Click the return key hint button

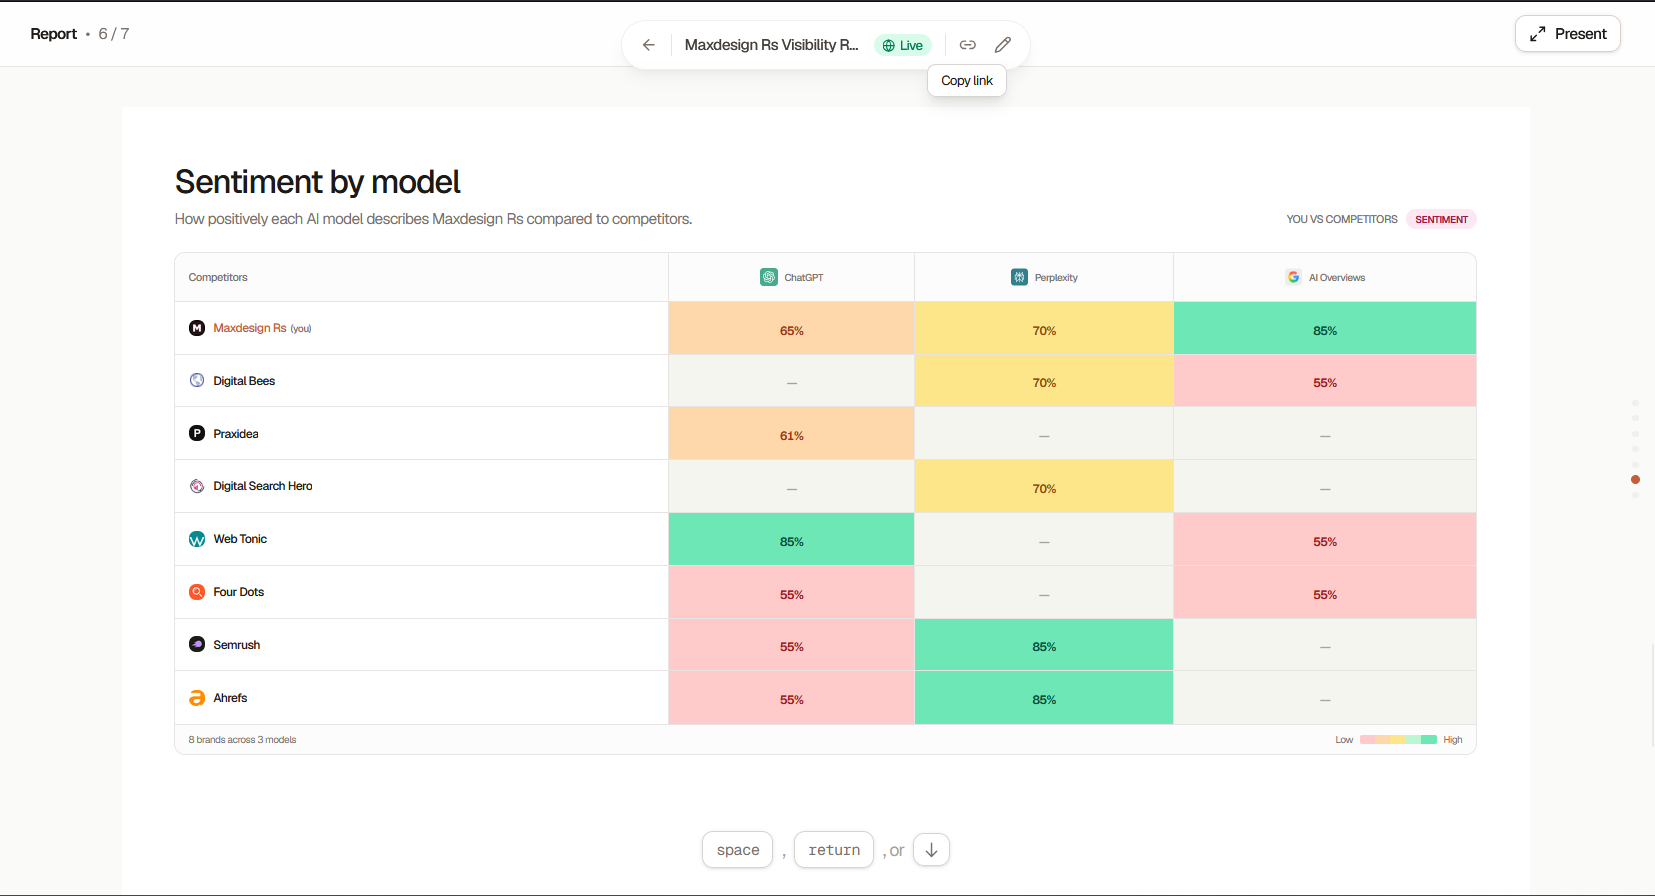point(834,850)
